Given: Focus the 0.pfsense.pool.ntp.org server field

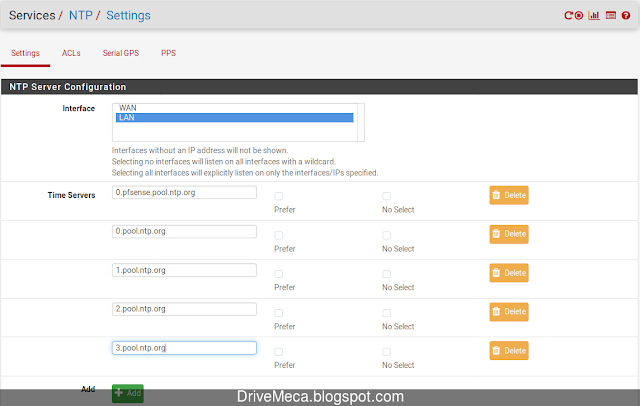Looking at the screenshot, I should click(184, 193).
